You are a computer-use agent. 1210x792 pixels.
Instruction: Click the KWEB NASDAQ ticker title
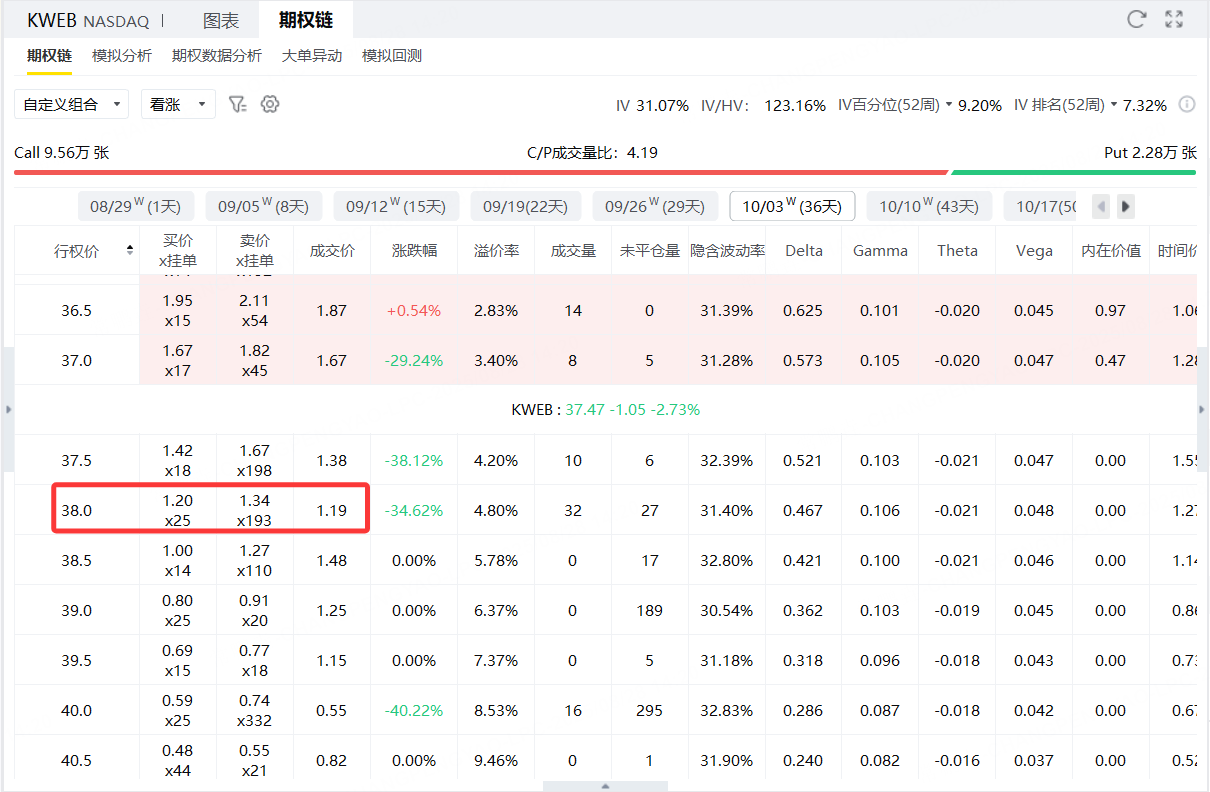click(88, 20)
